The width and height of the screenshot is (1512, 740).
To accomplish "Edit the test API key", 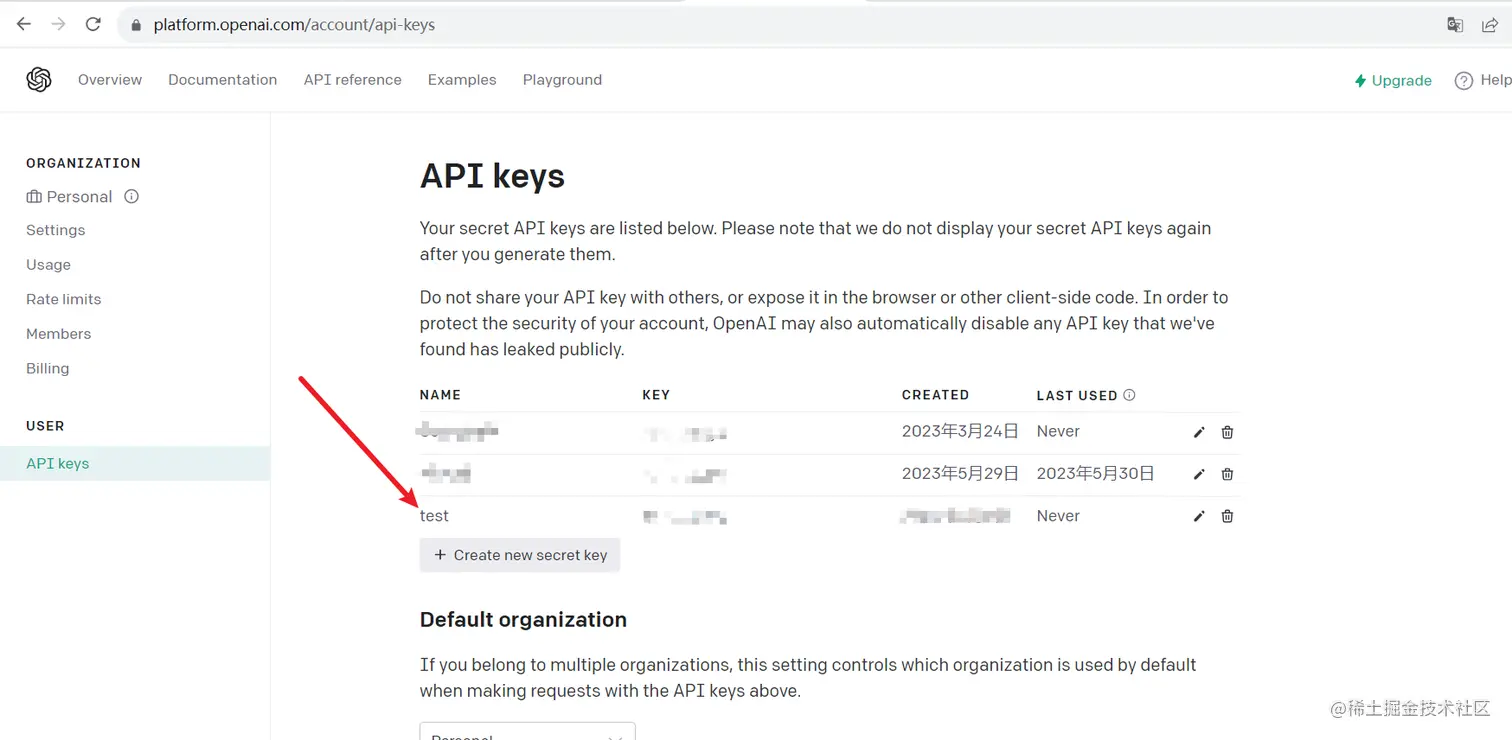I will (1199, 516).
